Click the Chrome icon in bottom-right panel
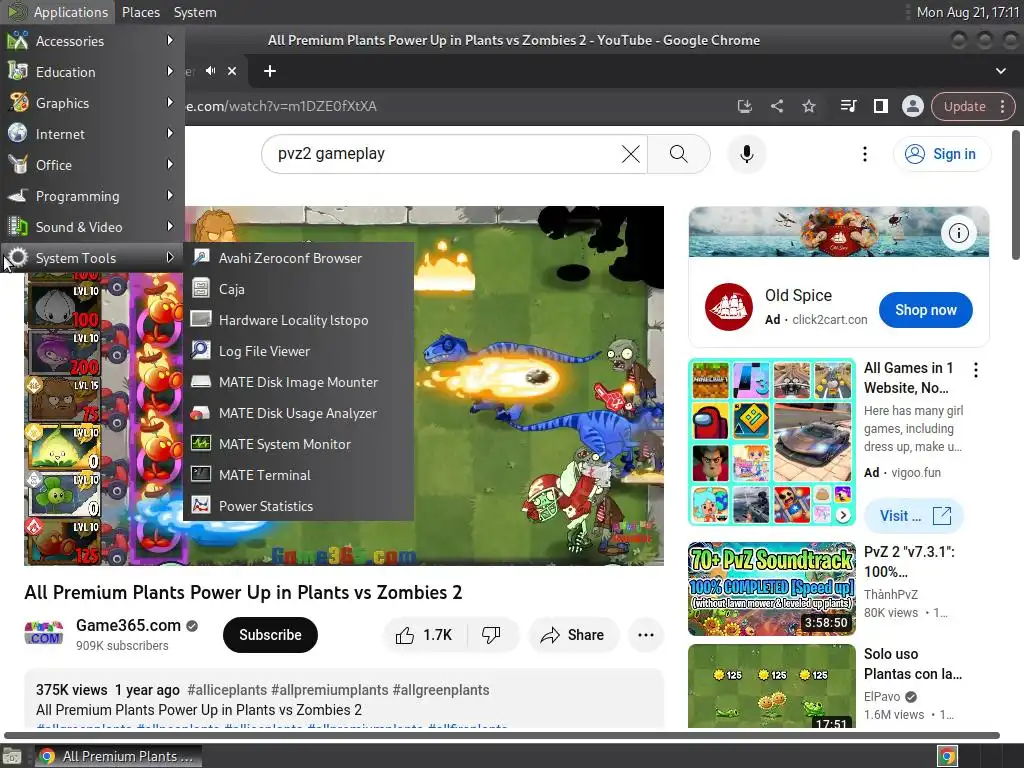Screen dimensions: 1024x768 pos(947,756)
